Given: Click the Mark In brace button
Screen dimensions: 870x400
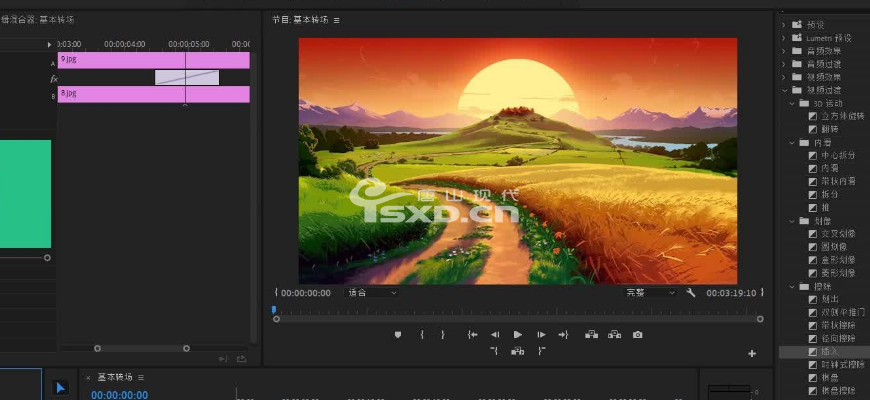Looking at the screenshot, I should [422, 335].
